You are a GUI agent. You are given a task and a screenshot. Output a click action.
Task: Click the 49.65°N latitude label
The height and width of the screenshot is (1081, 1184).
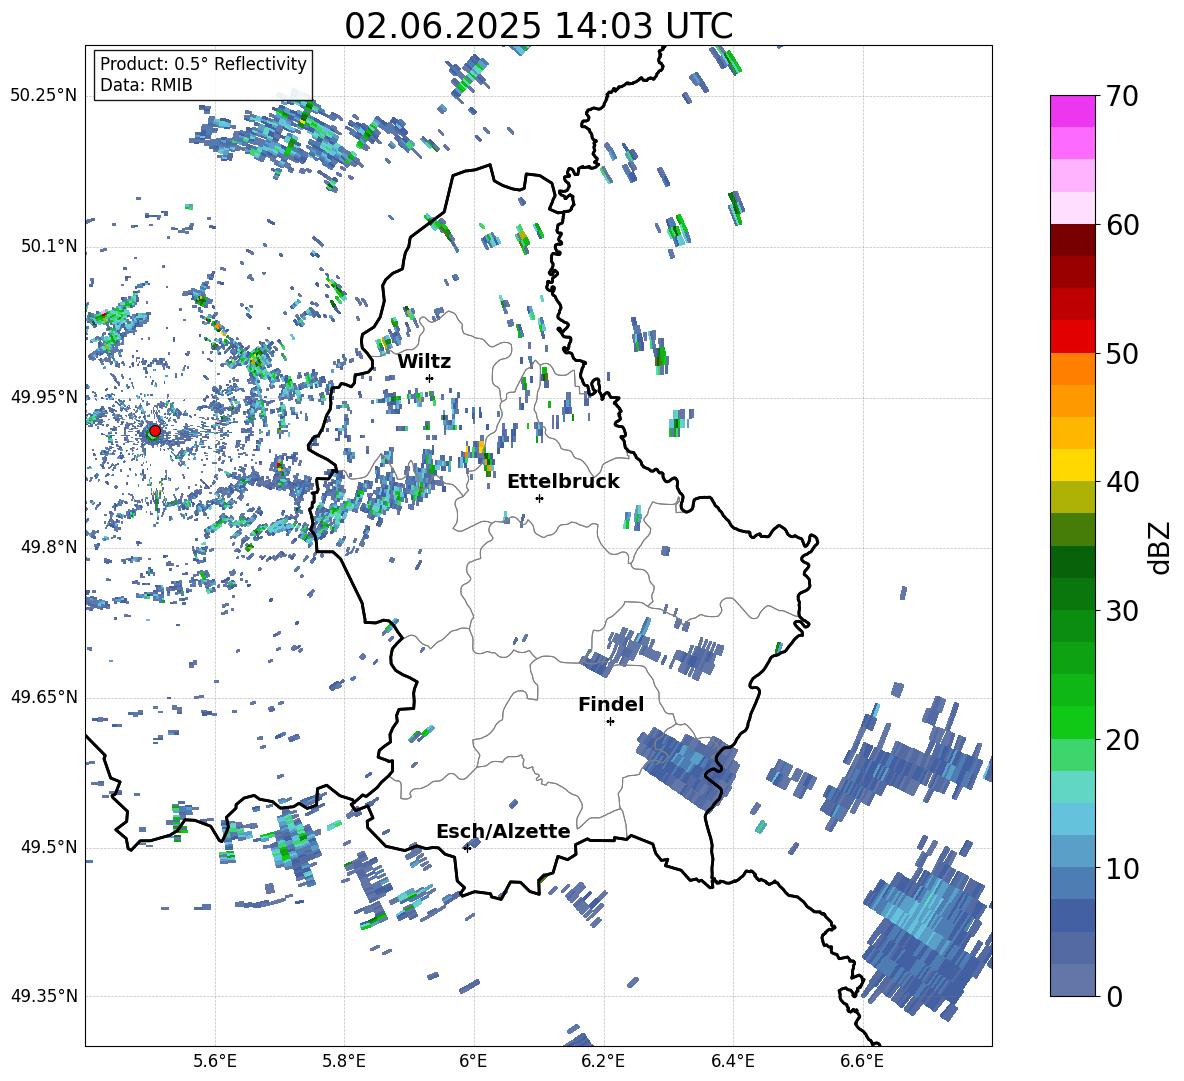44,697
